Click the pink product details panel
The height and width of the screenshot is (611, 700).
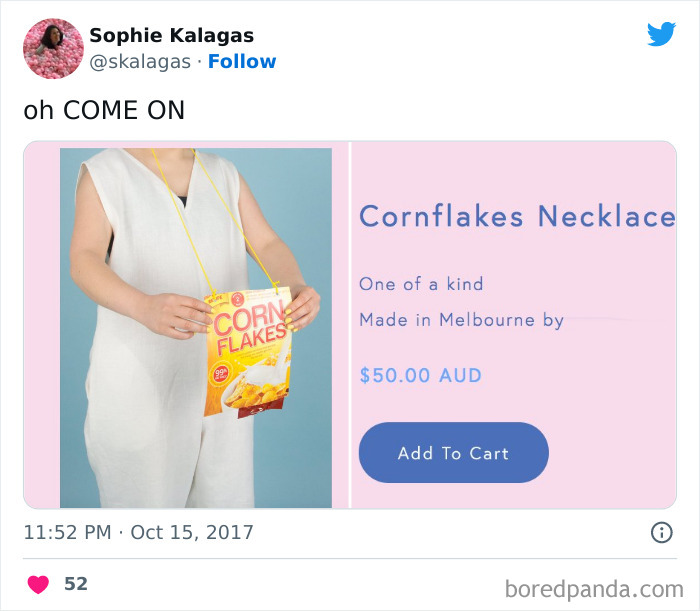click(514, 325)
